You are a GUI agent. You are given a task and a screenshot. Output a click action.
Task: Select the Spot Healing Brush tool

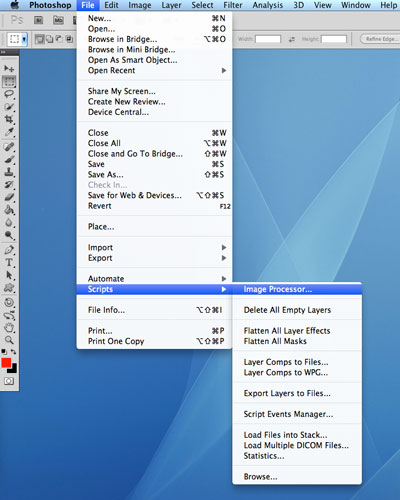tap(9, 147)
